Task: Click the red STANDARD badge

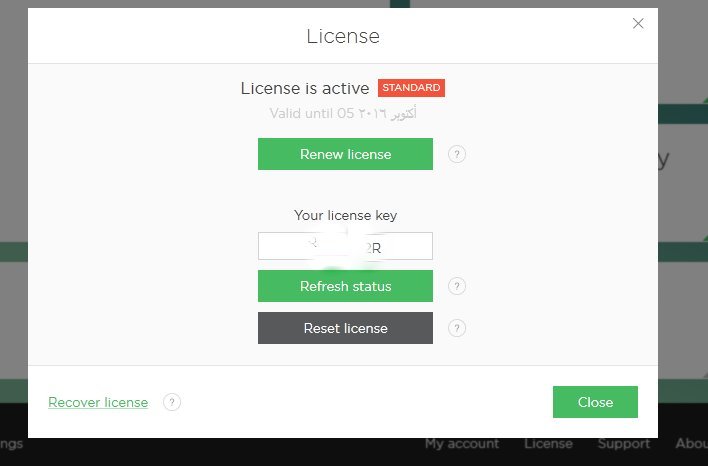Action: point(411,88)
